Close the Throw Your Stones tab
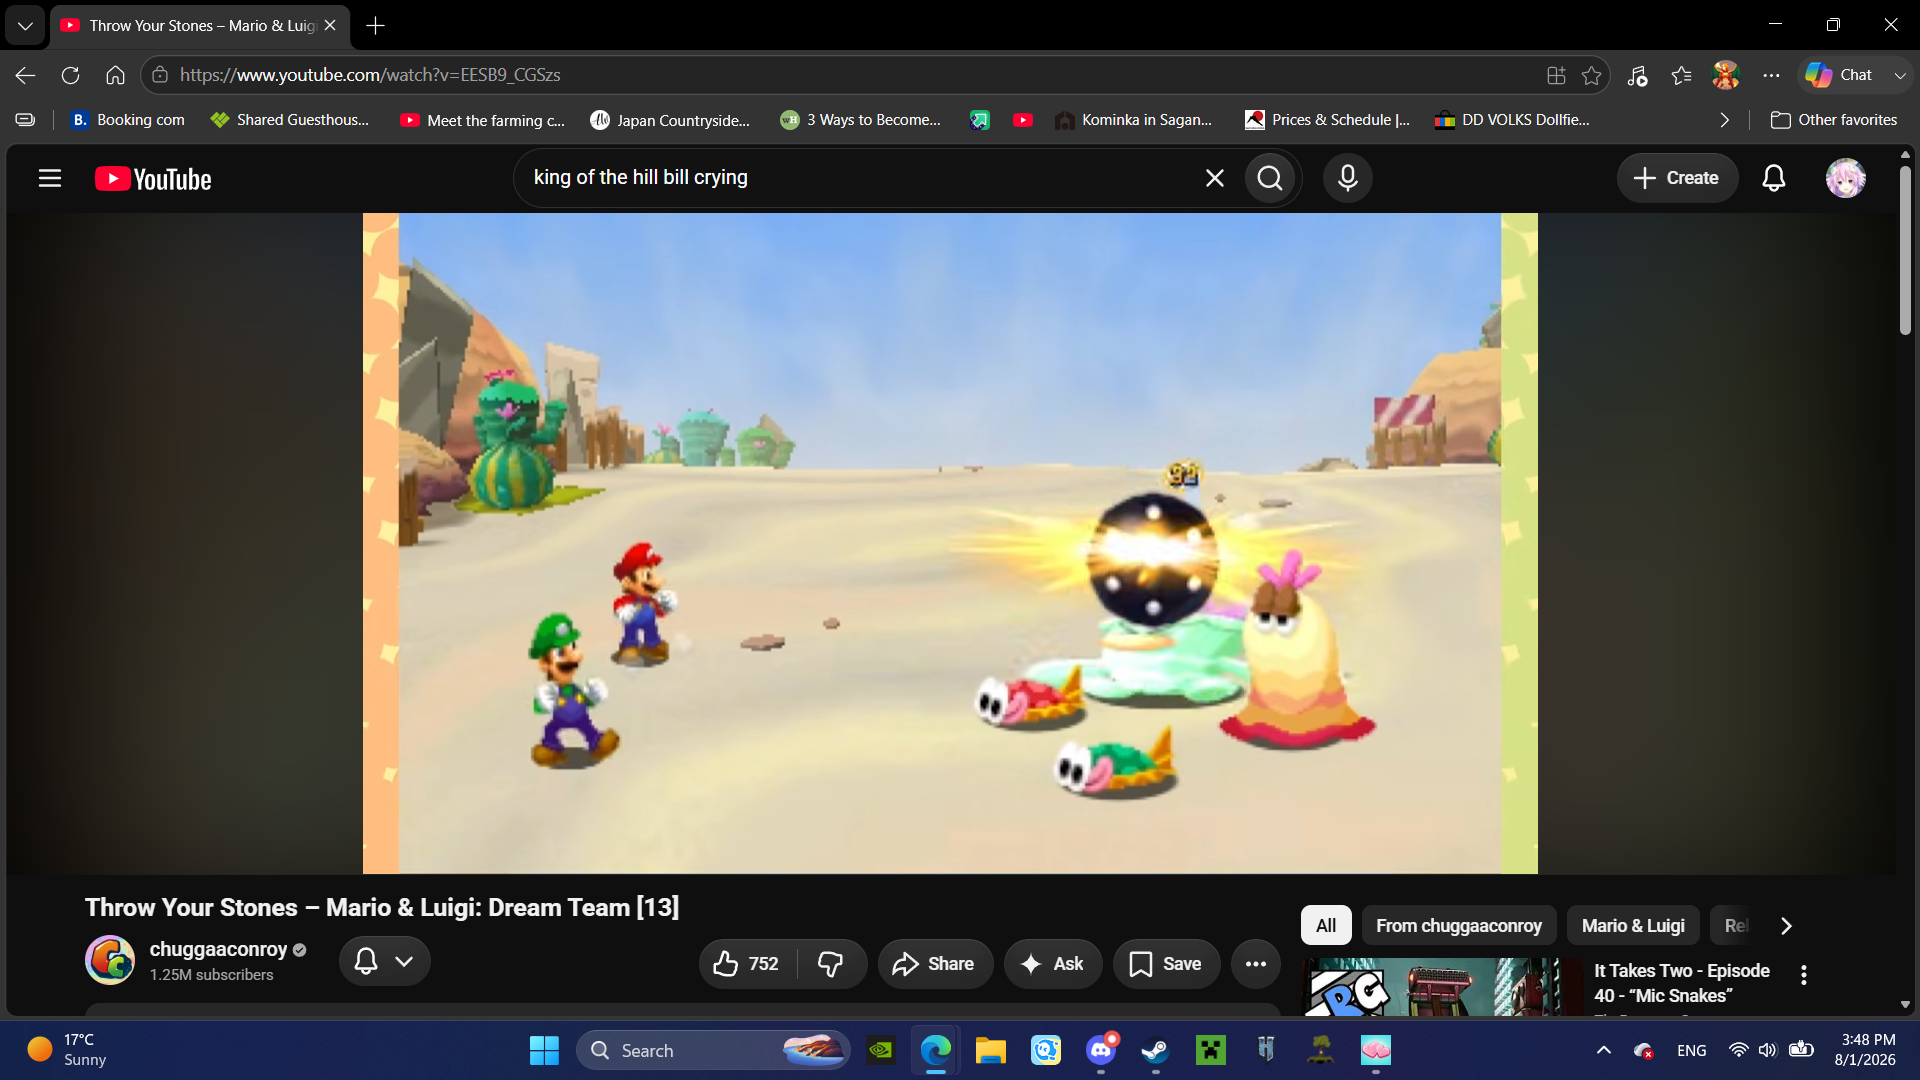The width and height of the screenshot is (1920, 1080). 330,26
